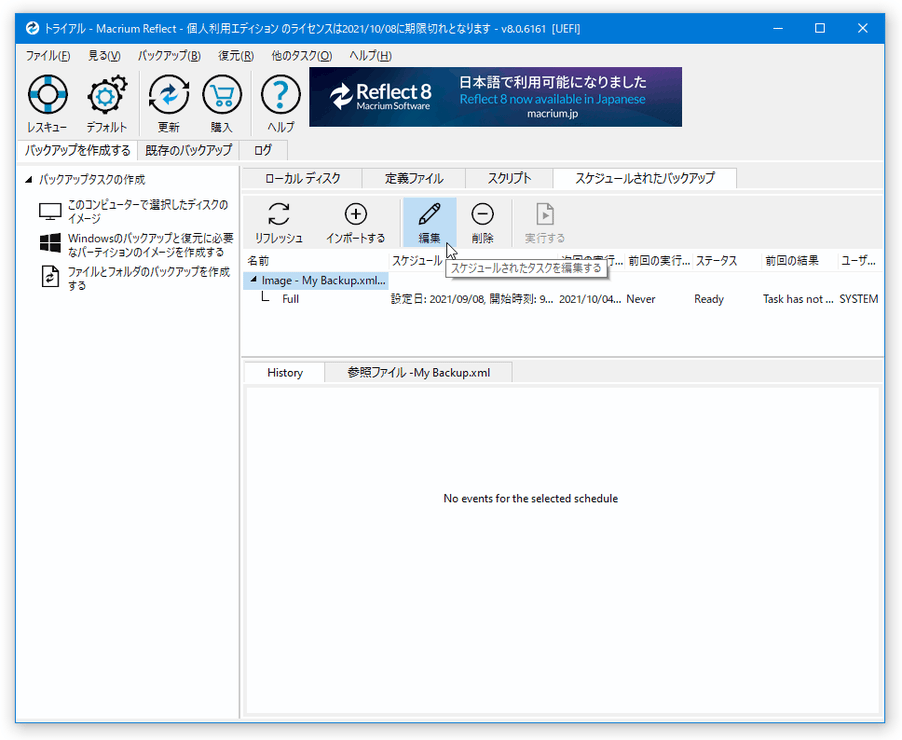Image resolution: width=902 pixels, height=740 pixels.
Task: Open the バックアップ(B) menu
Action: pos(169,56)
